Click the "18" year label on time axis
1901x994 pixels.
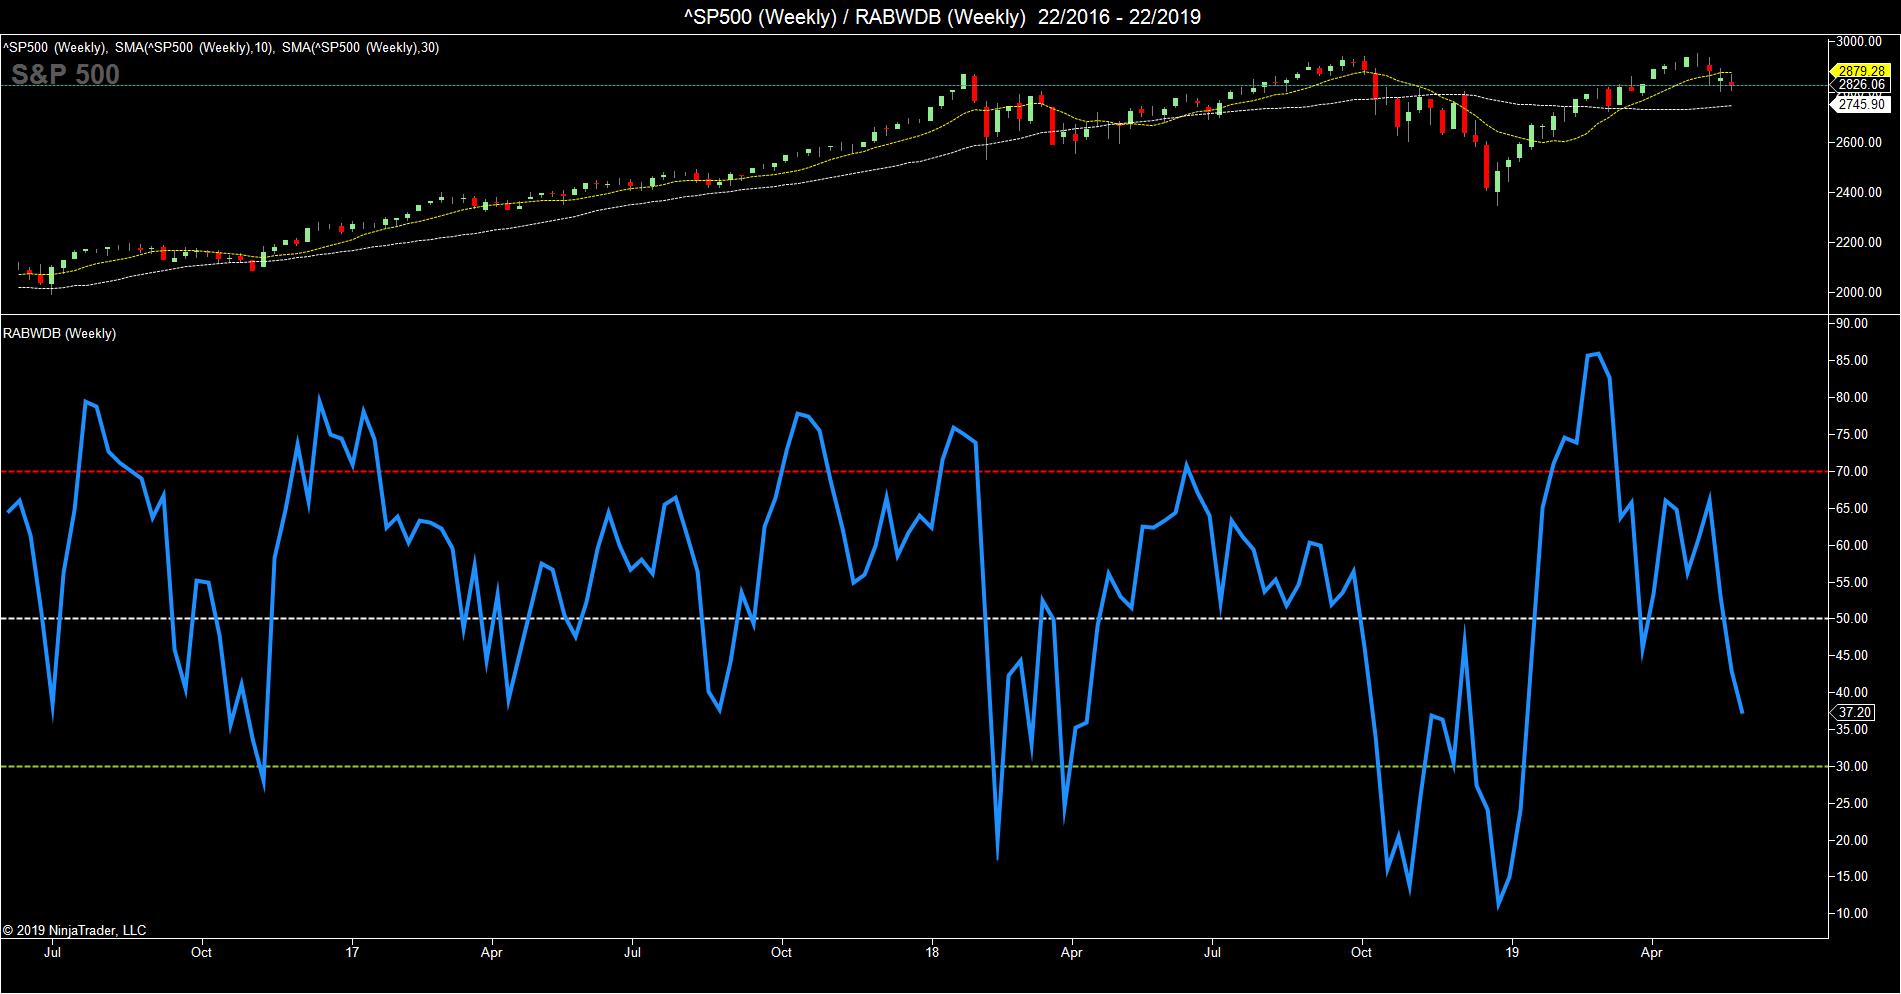pos(932,952)
